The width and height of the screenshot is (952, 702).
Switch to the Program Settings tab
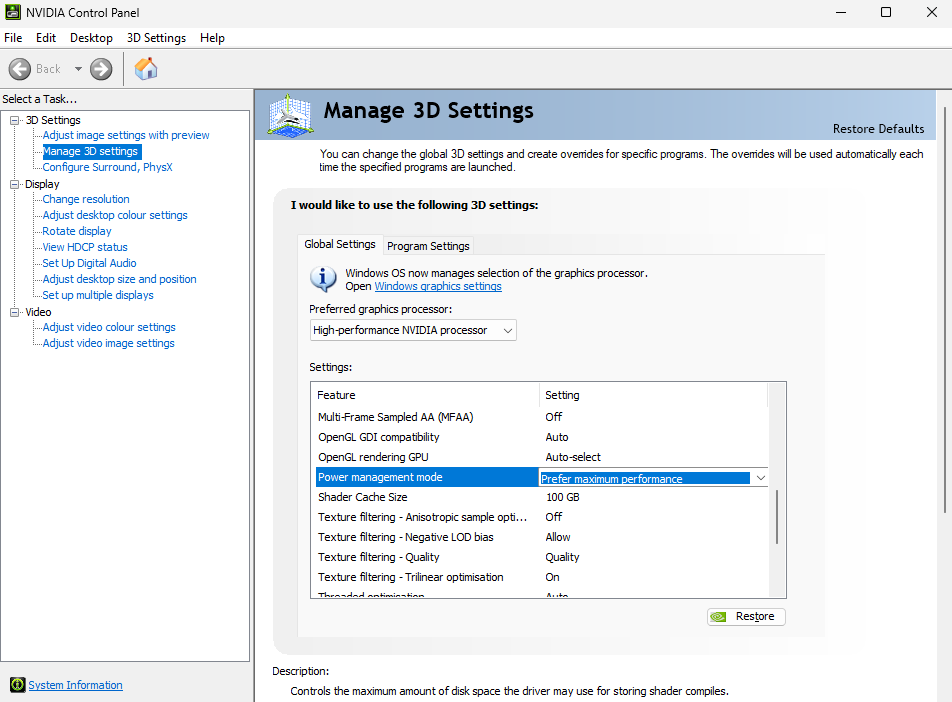428,246
